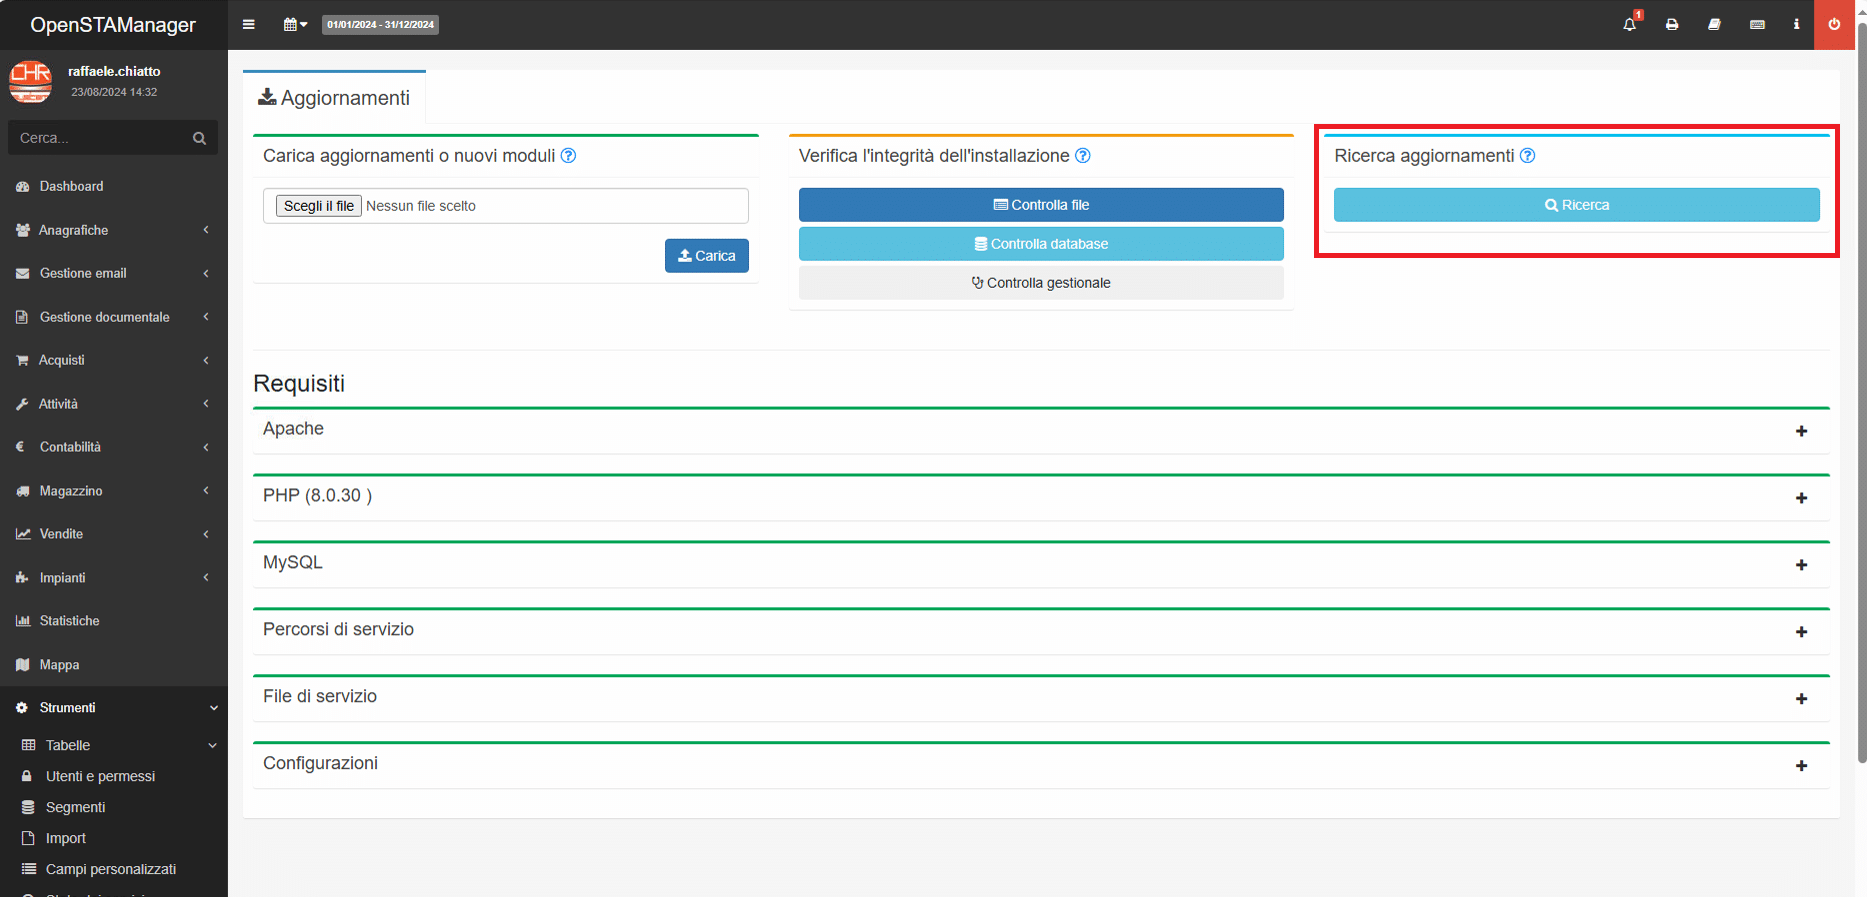Image resolution: width=1867 pixels, height=897 pixels.
Task: Click the Impianti expand chevron
Action: [x=206, y=578]
